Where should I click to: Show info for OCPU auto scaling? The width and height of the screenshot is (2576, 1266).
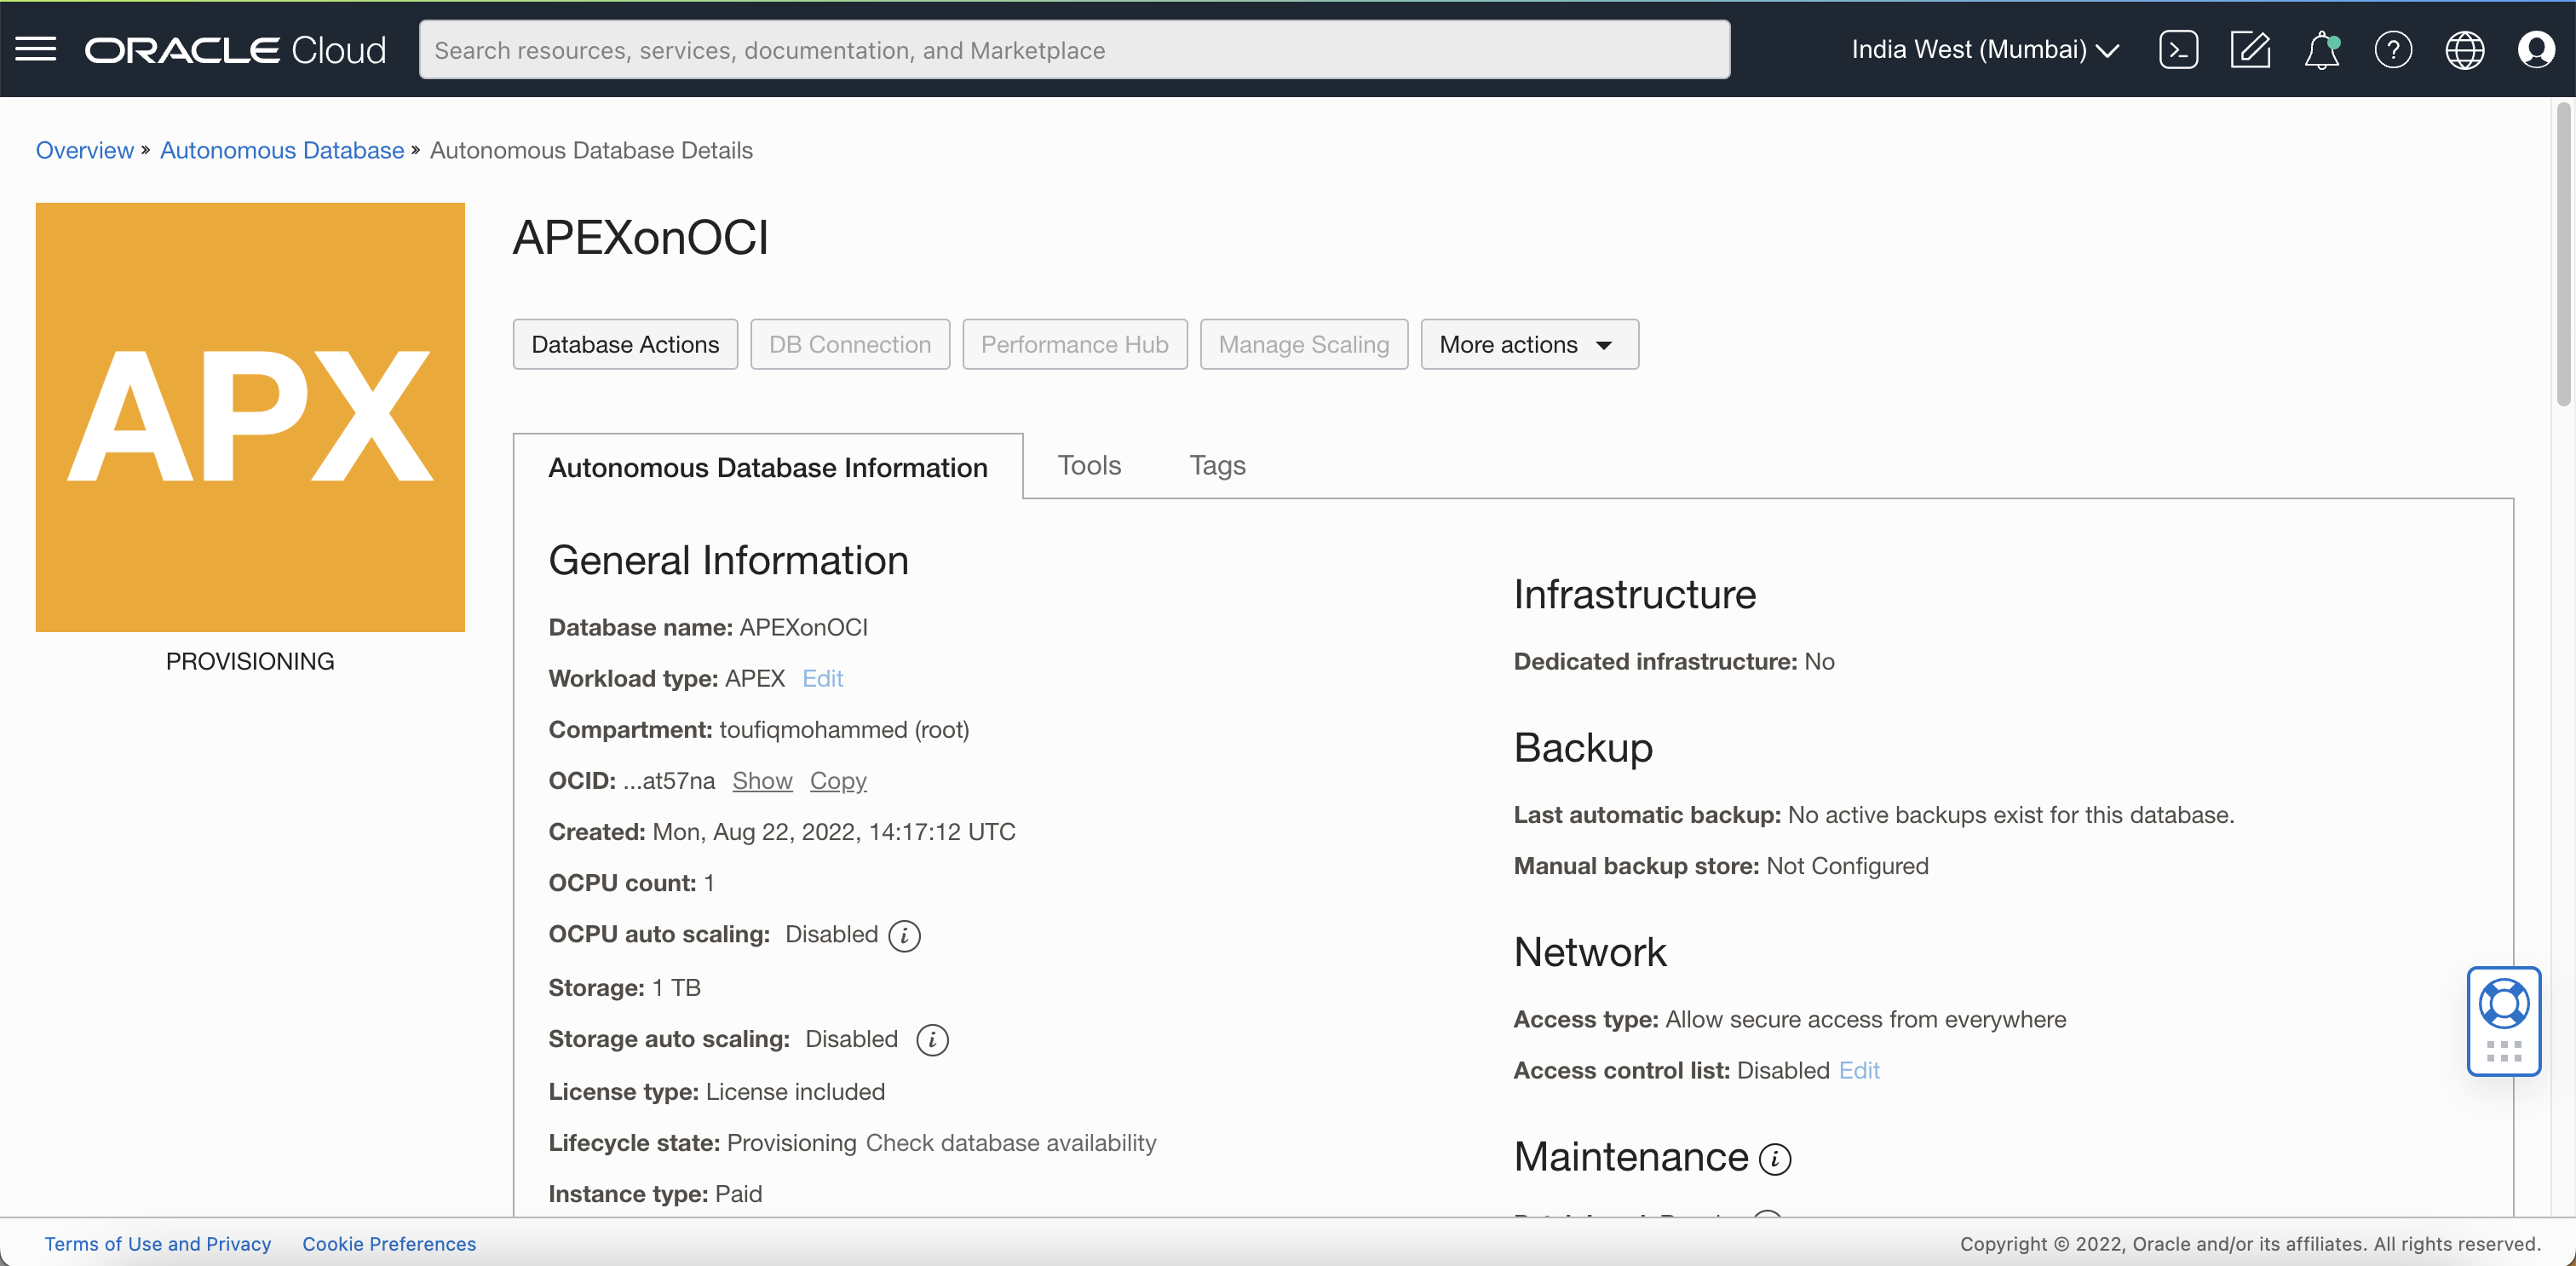point(904,935)
